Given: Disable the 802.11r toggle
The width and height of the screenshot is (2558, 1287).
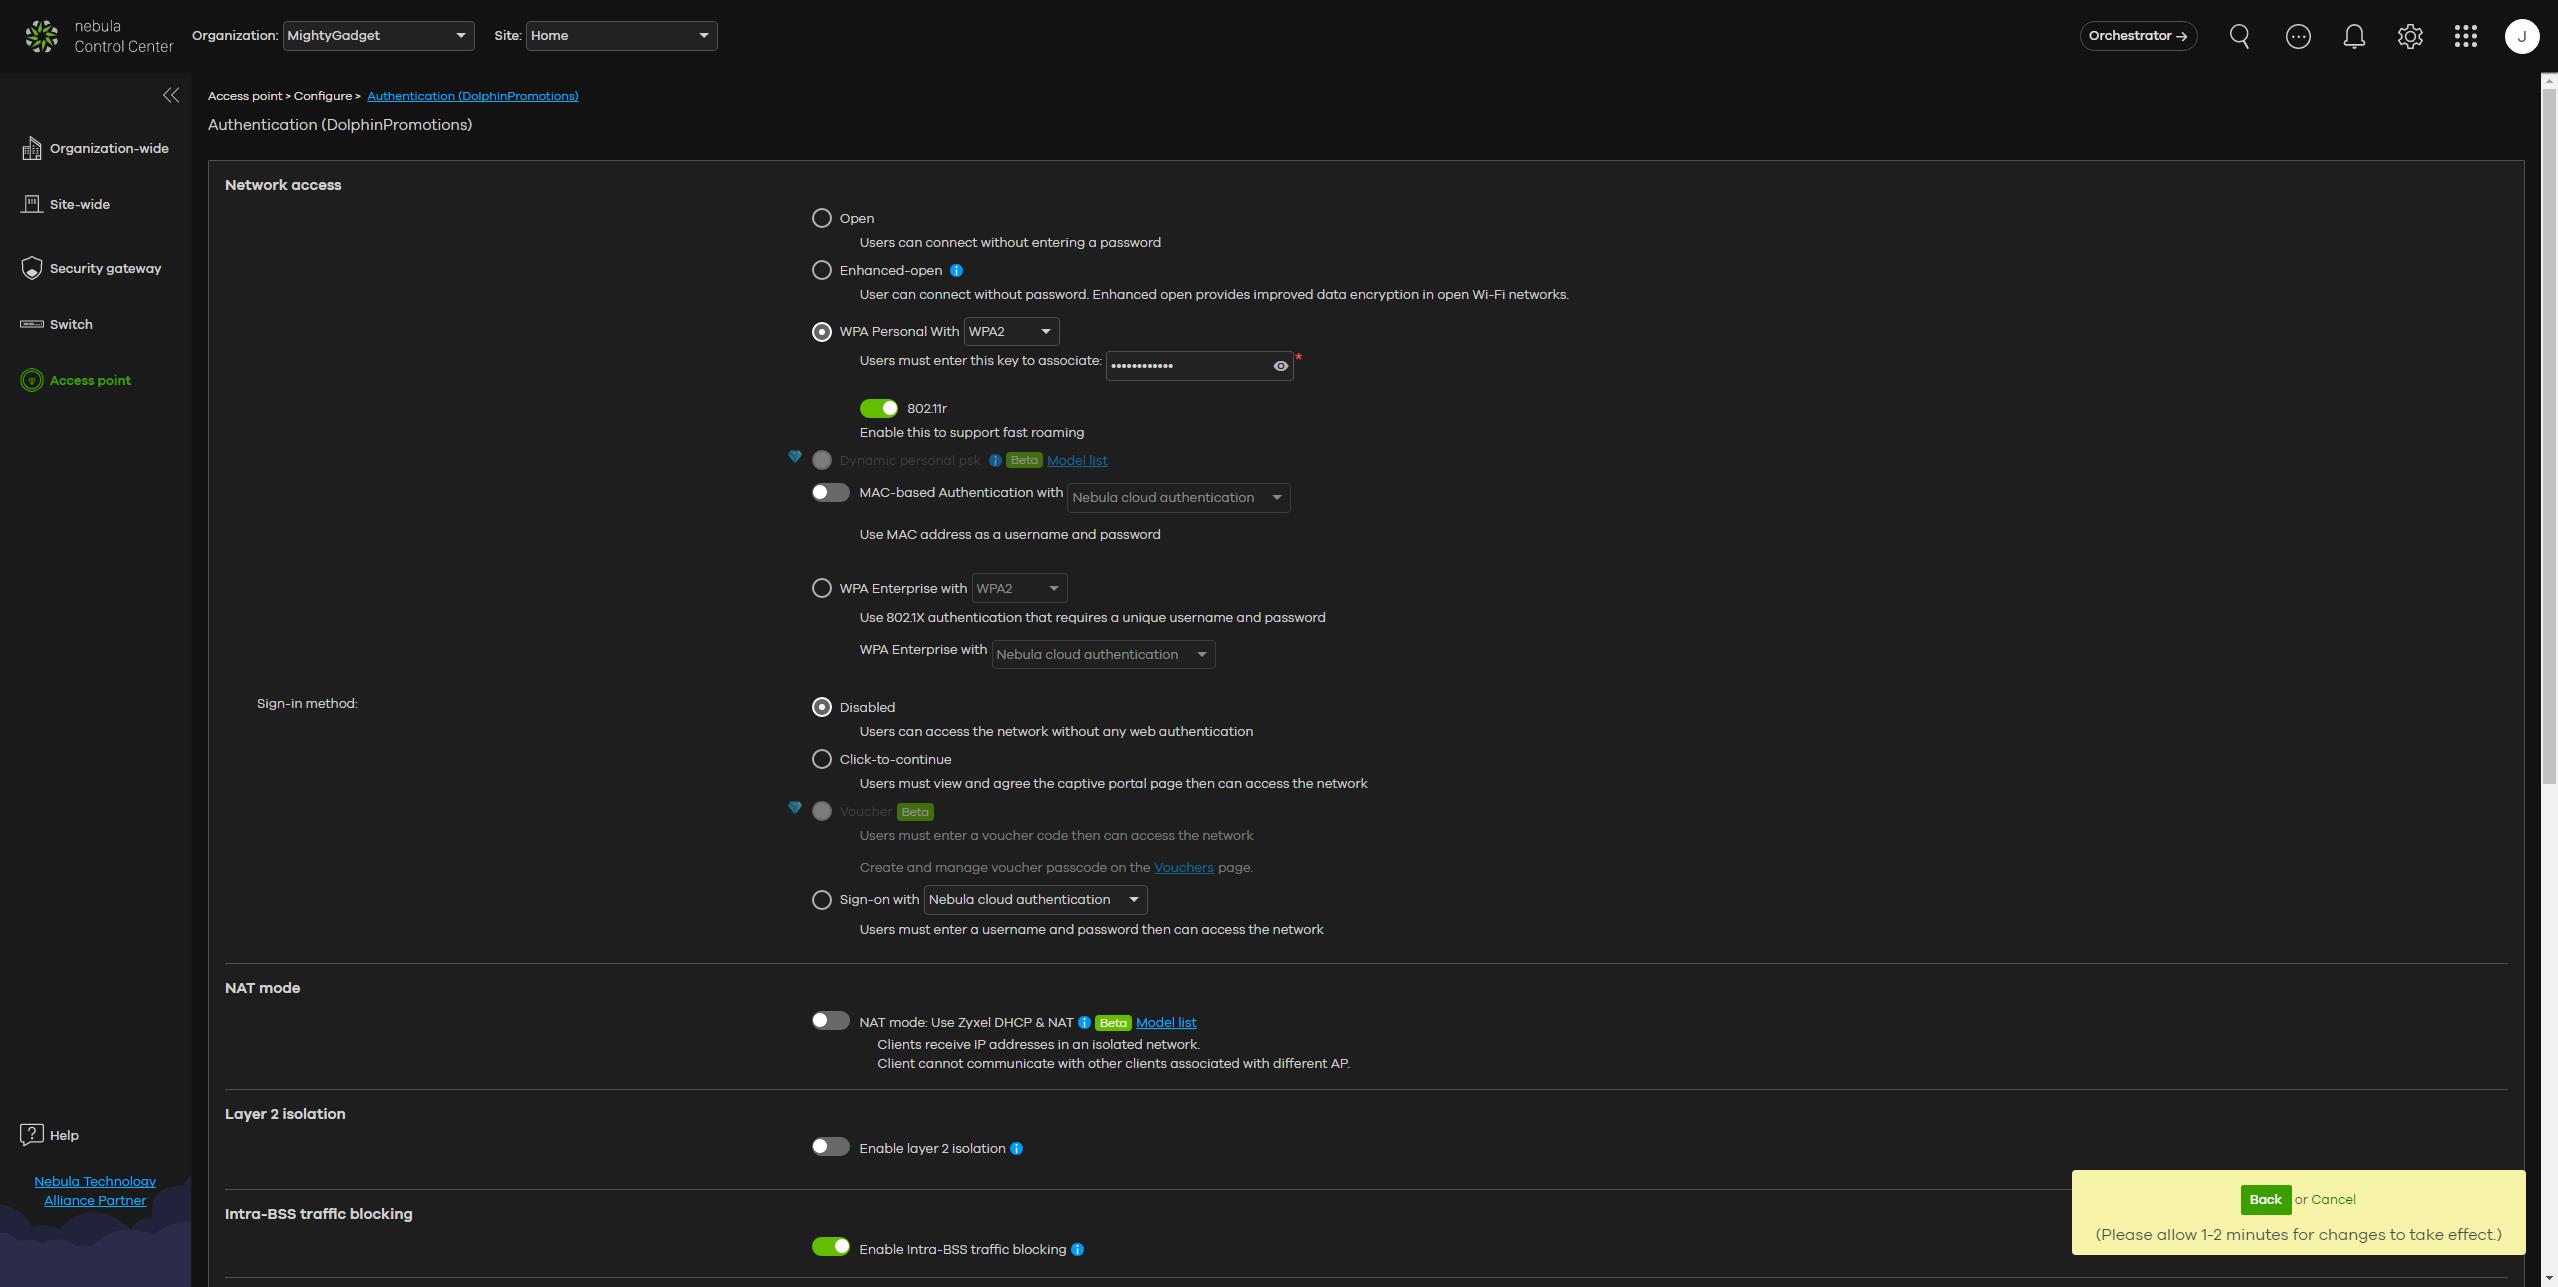Looking at the screenshot, I should tap(878, 408).
